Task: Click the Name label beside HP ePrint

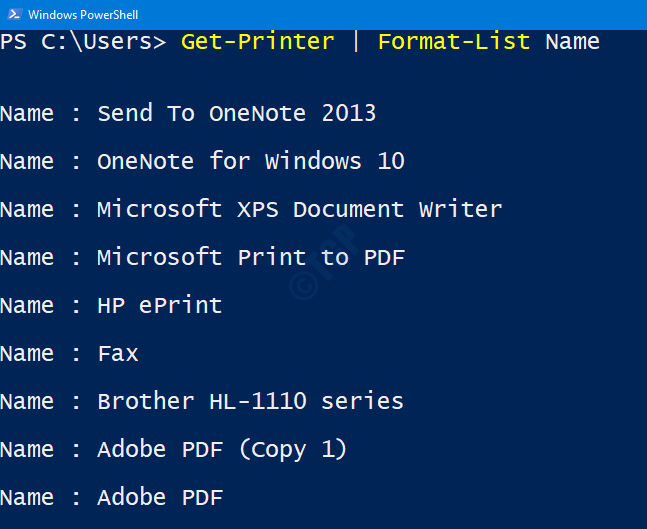Action: coord(27,305)
